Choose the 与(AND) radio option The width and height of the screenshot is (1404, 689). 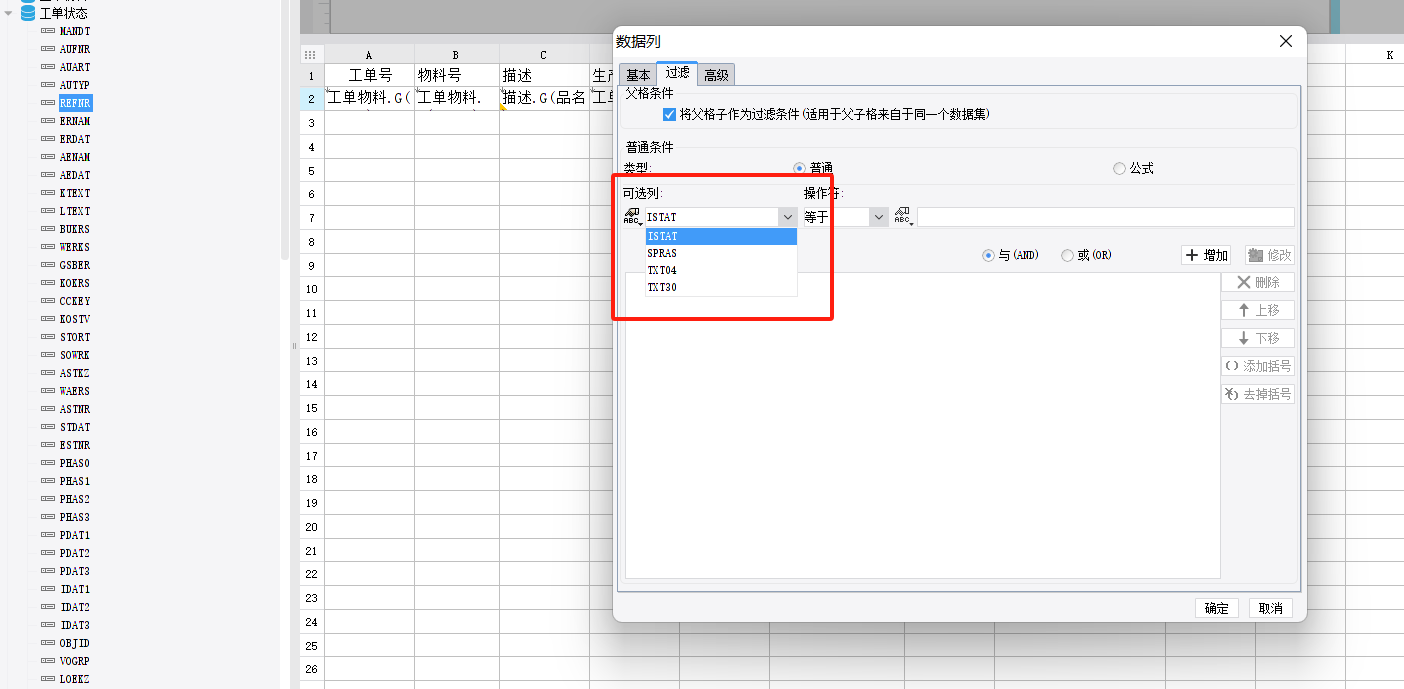(x=989, y=255)
